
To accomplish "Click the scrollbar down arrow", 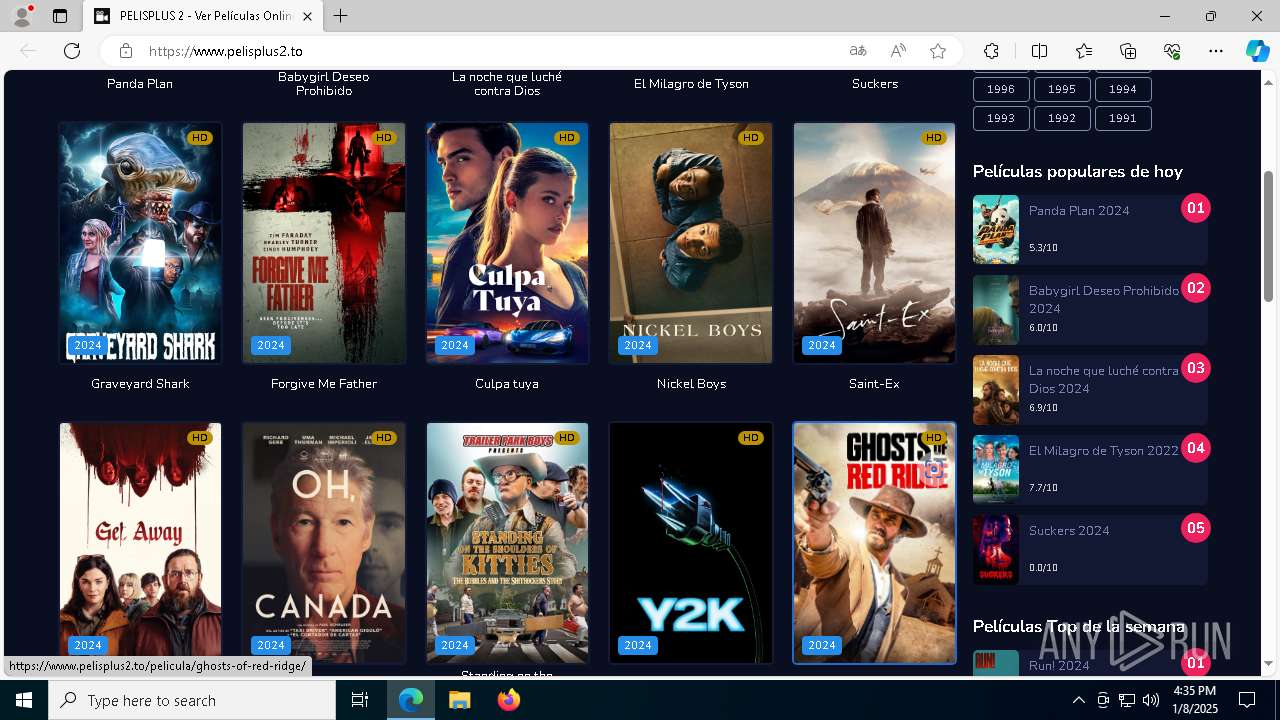I will (1269, 664).
